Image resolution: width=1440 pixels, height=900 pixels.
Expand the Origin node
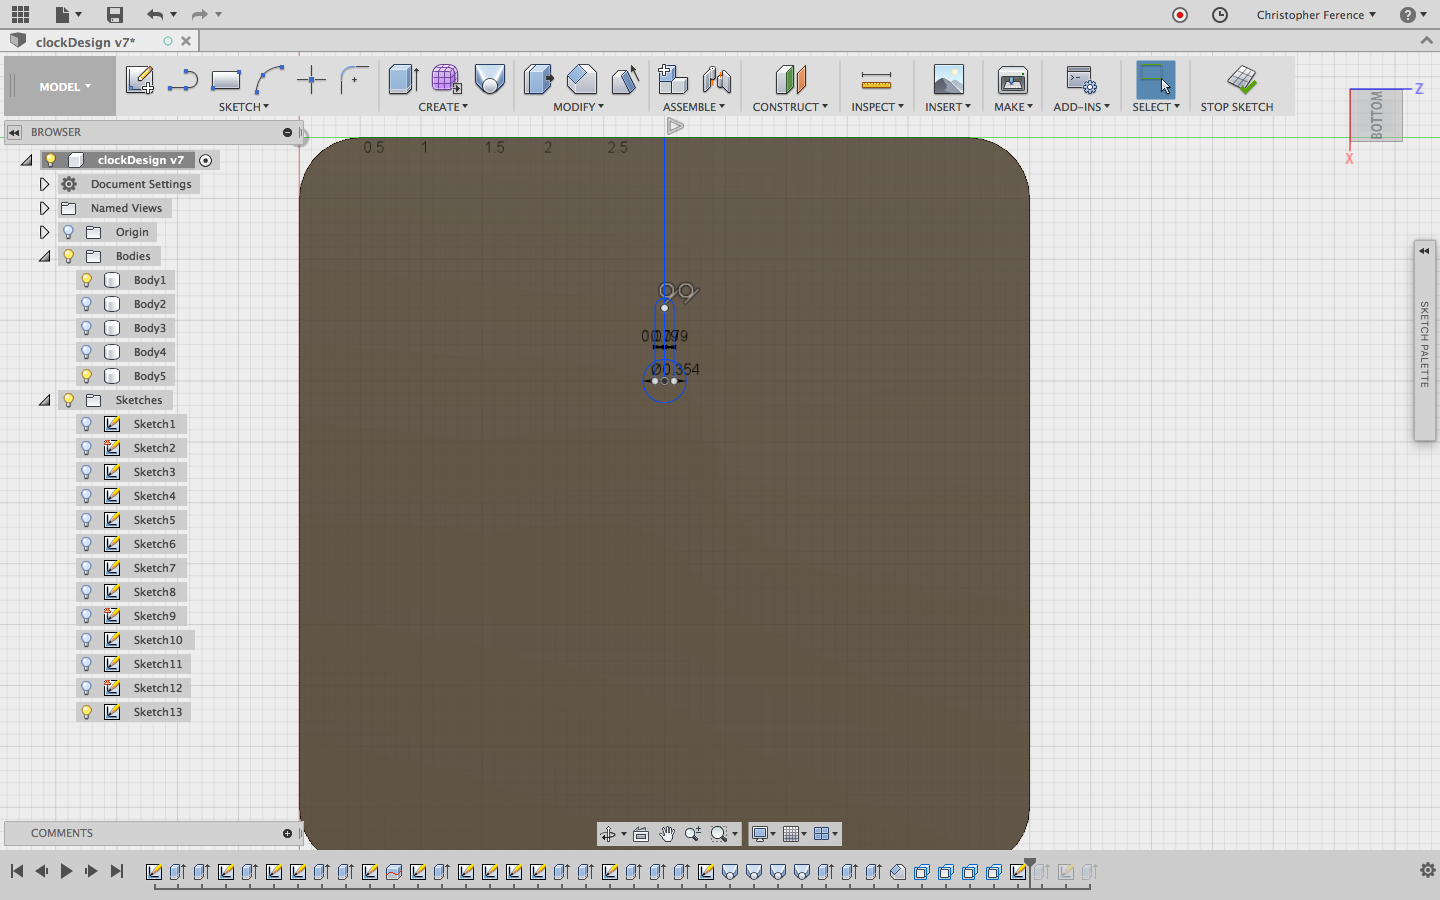coord(44,232)
